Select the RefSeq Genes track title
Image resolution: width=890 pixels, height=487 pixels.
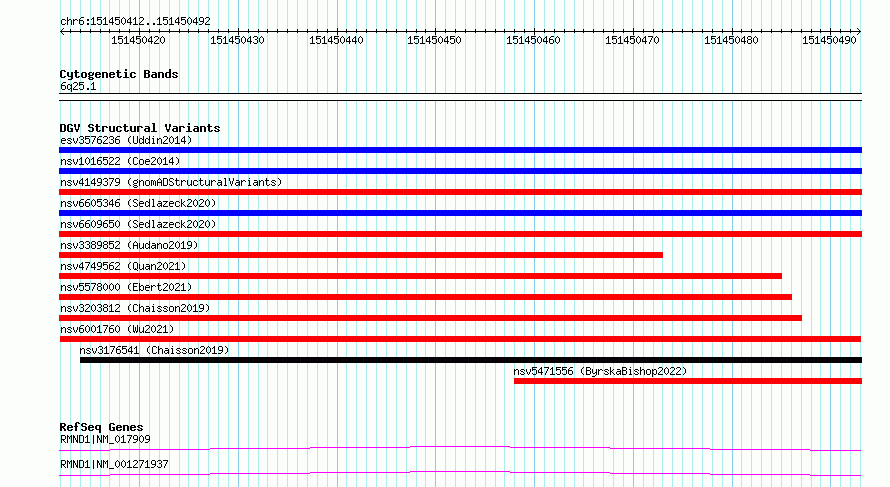[x=101, y=427]
